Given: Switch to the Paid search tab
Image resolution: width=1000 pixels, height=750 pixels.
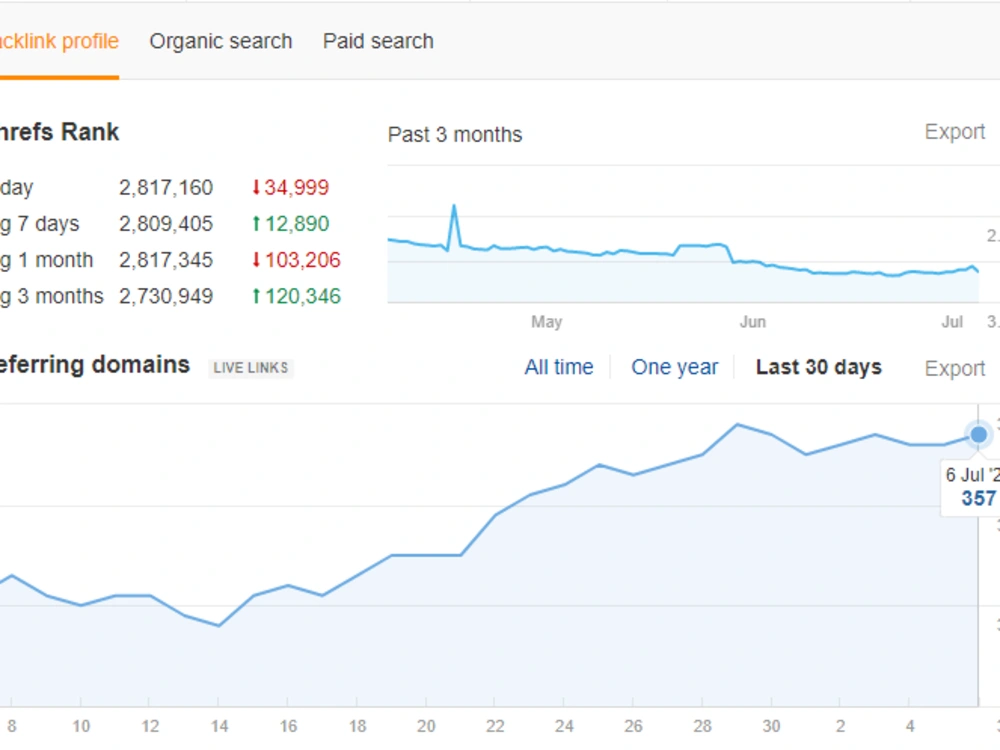Looking at the screenshot, I should pyautogui.click(x=378, y=41).
